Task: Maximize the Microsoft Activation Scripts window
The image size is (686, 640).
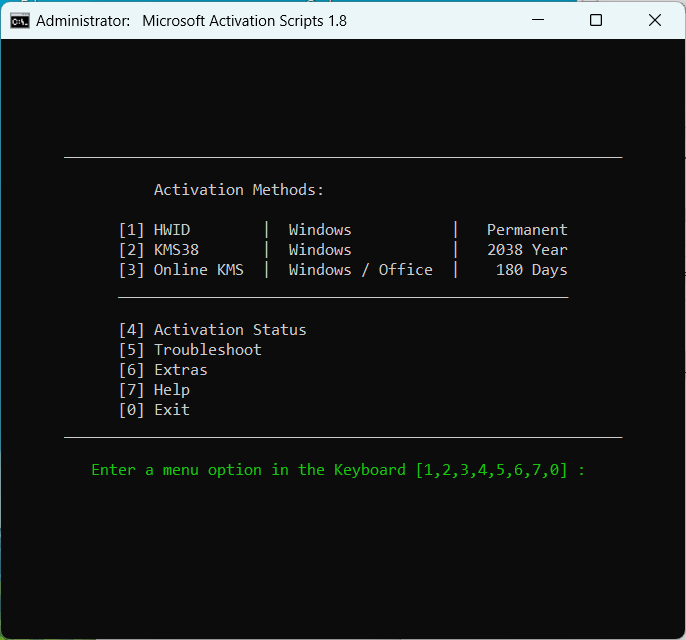Action: [596, 20]
